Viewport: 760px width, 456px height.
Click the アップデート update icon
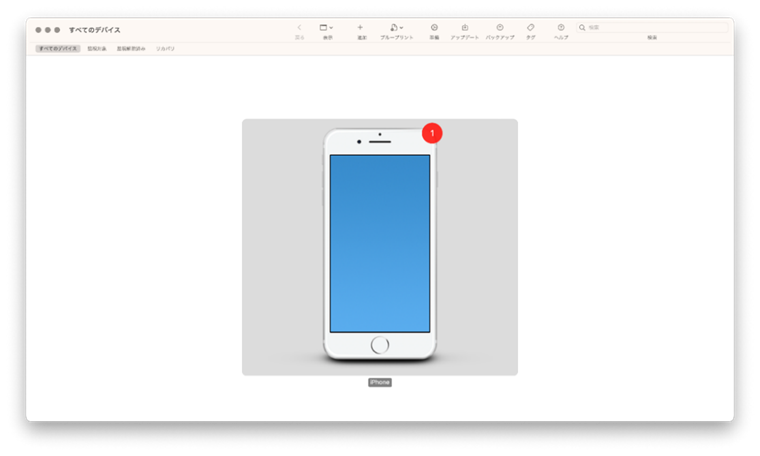pyautogui.click(x=465, y=28)
